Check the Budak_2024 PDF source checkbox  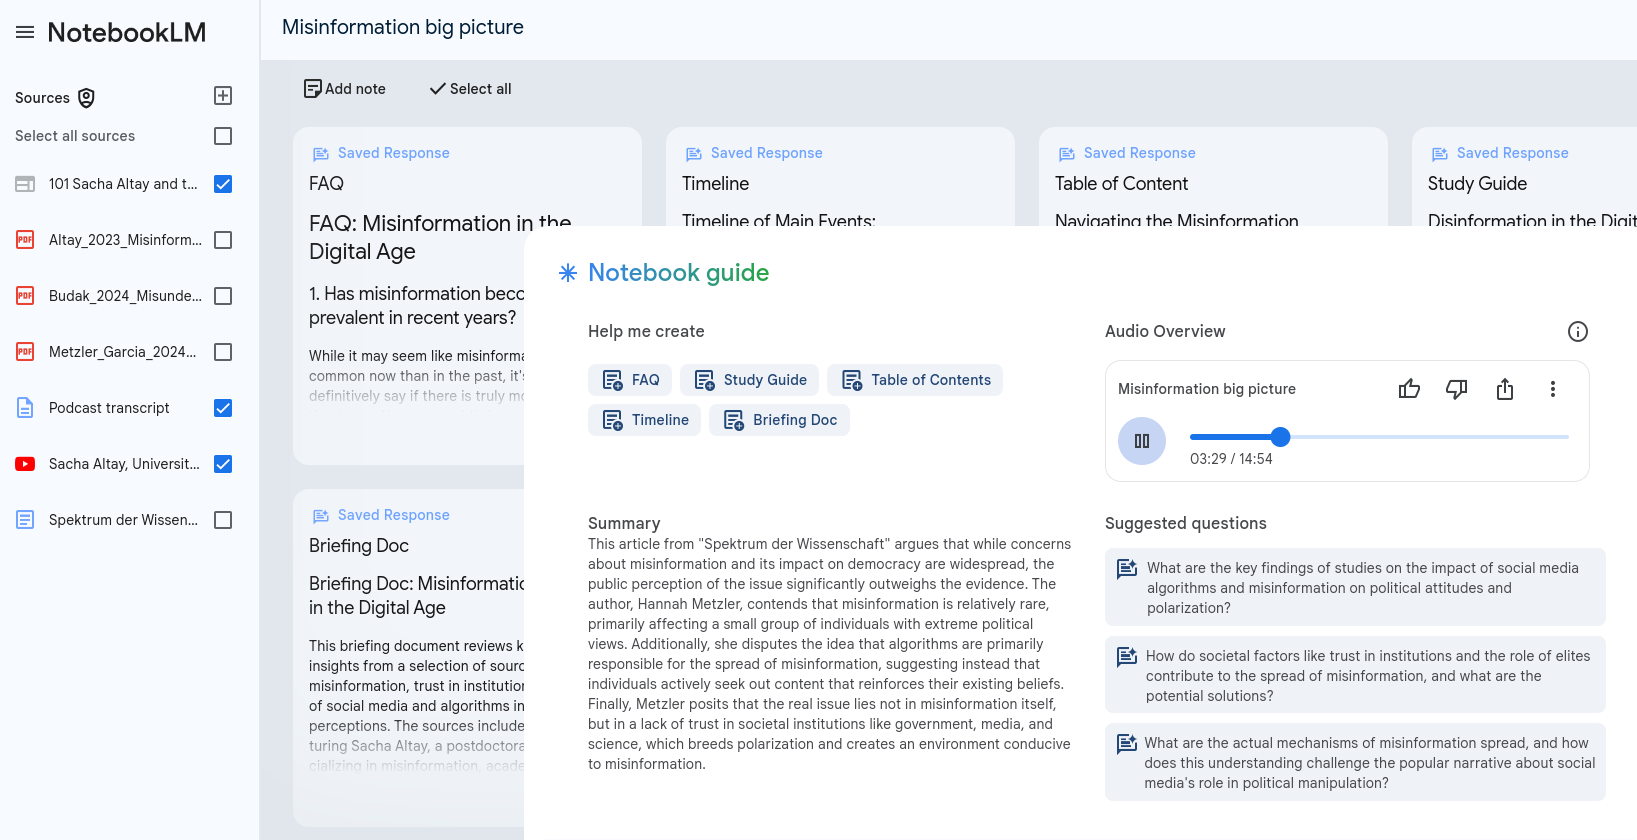click(x=223, y=296)
